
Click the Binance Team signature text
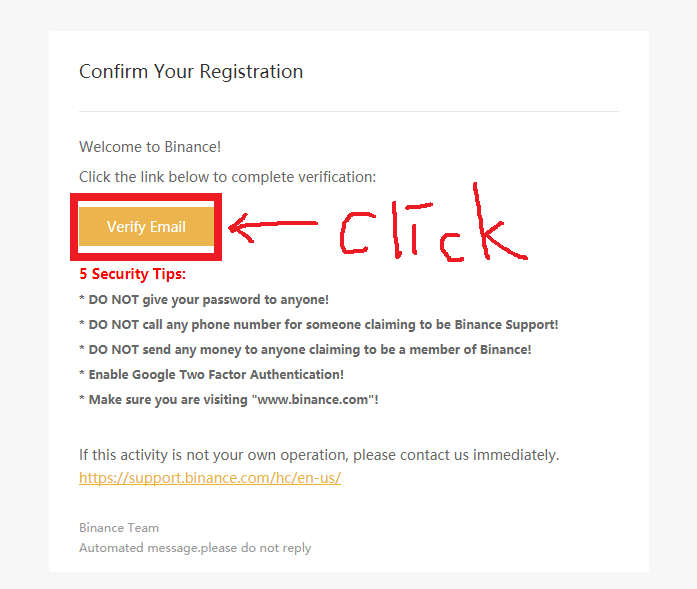(119, 527)
